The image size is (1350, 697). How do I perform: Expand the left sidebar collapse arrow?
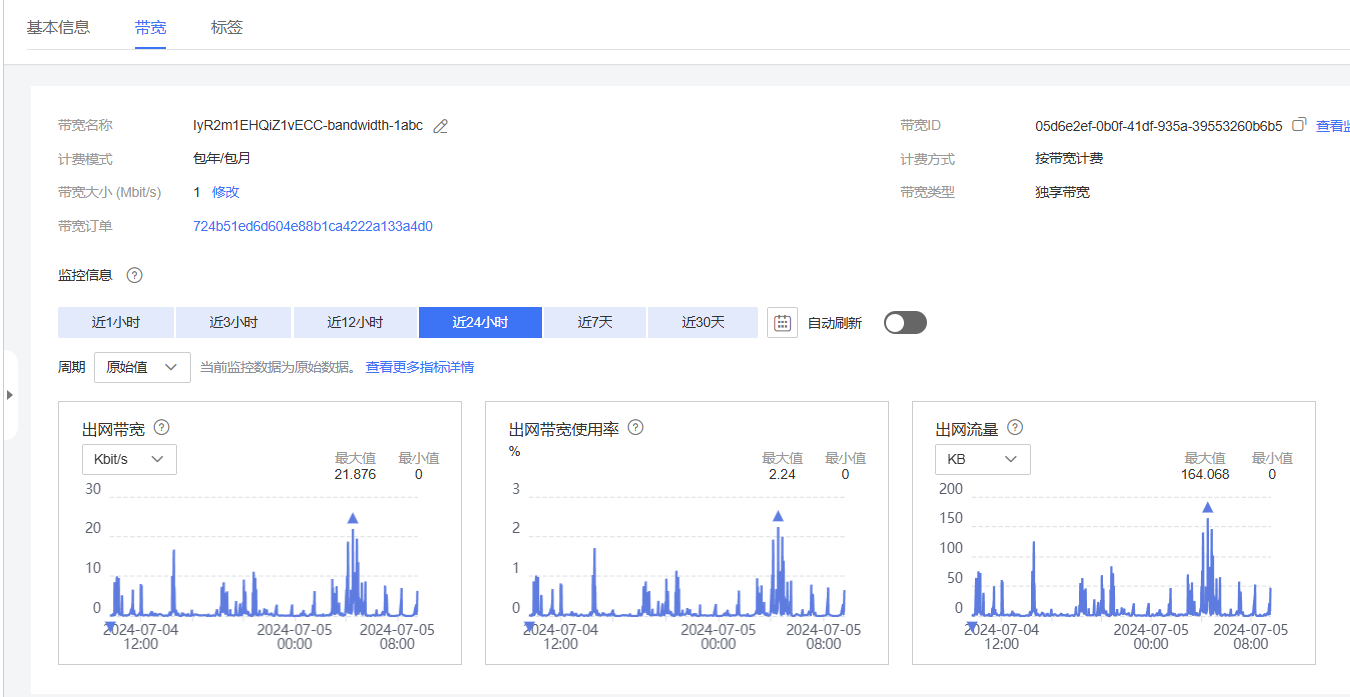(x=9, y=395)
